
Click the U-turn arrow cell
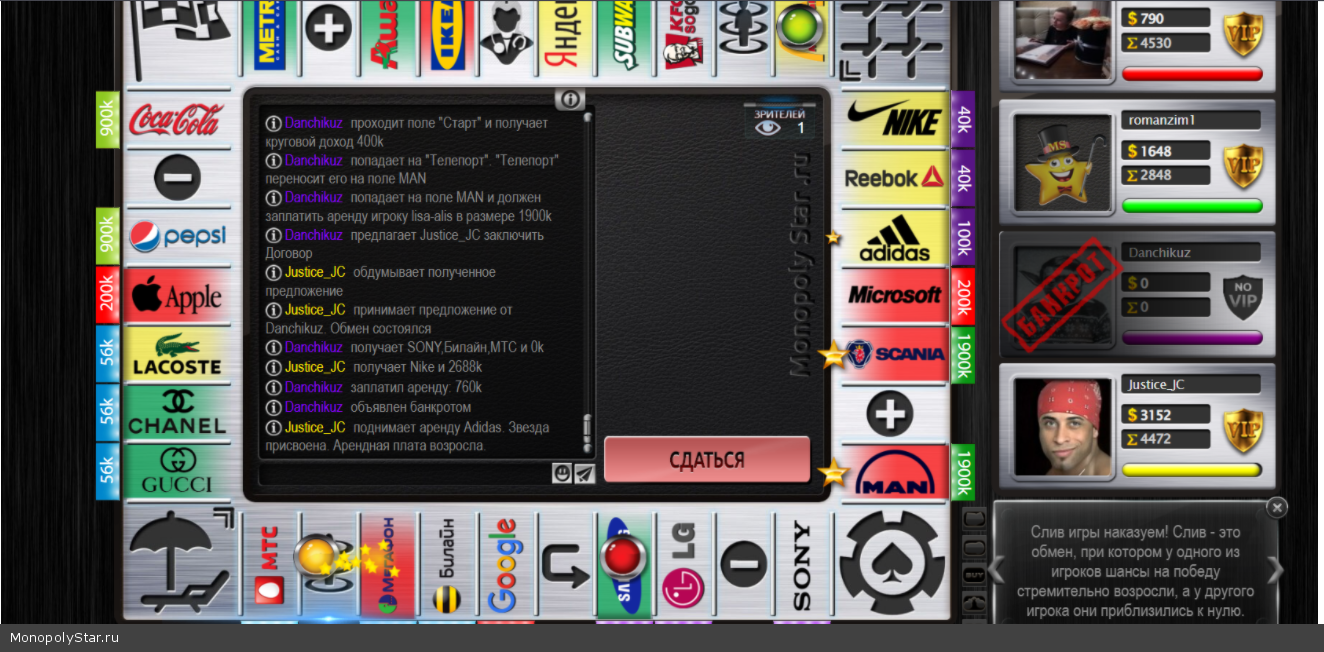pos(565,566)
